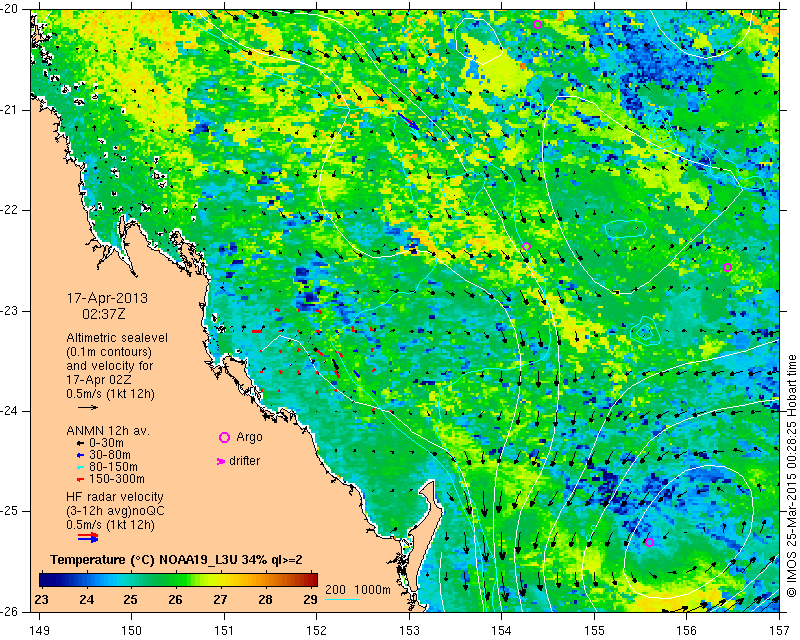
Task: Click the 'ANMN 12h av.' heading
Action: pyautogui.click(x=108, y=431)
